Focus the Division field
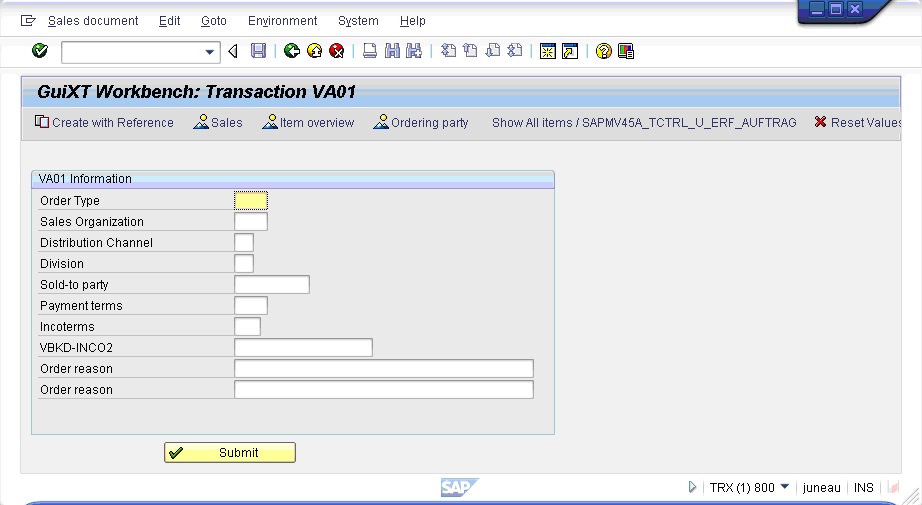This screenshot has width=922, height=505. coord(244,263)
